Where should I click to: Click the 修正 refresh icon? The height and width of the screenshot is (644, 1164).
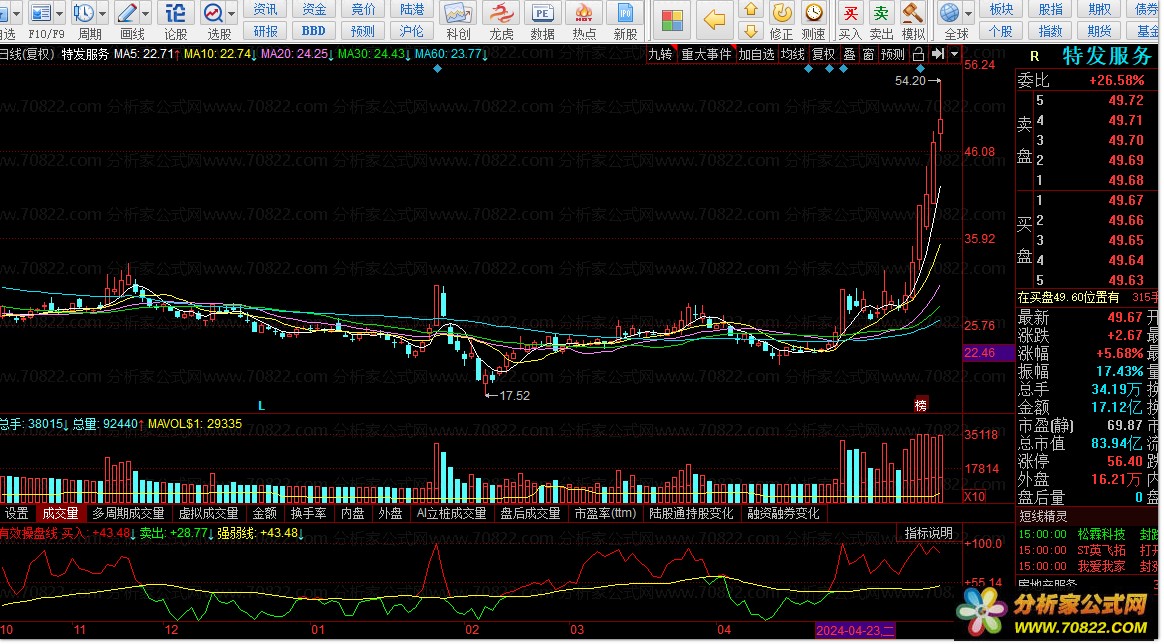tap(782, 13)
